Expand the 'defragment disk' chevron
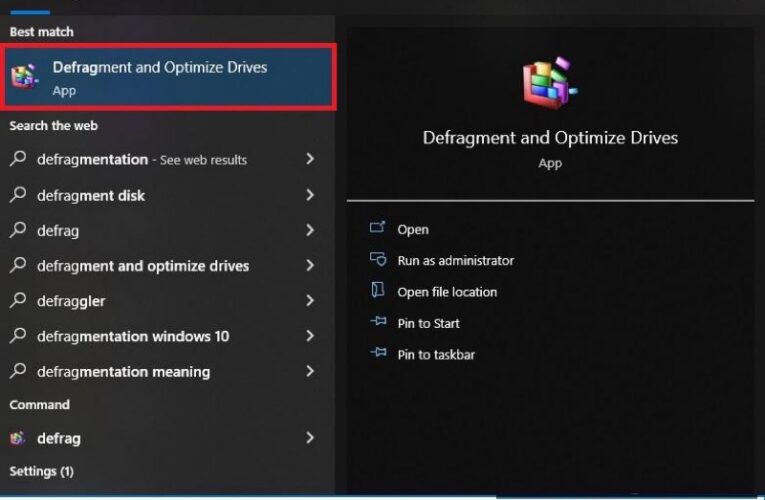Image resolution: width=765 pixels, height=500 pixels. (310, 195)
